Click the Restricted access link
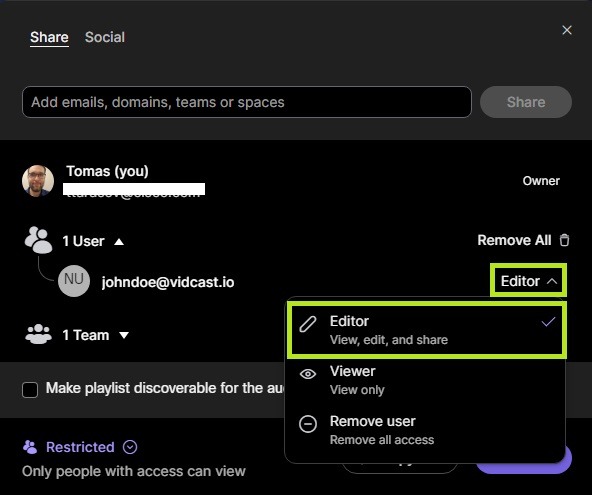The image size is (592, 495). point(80,447)
